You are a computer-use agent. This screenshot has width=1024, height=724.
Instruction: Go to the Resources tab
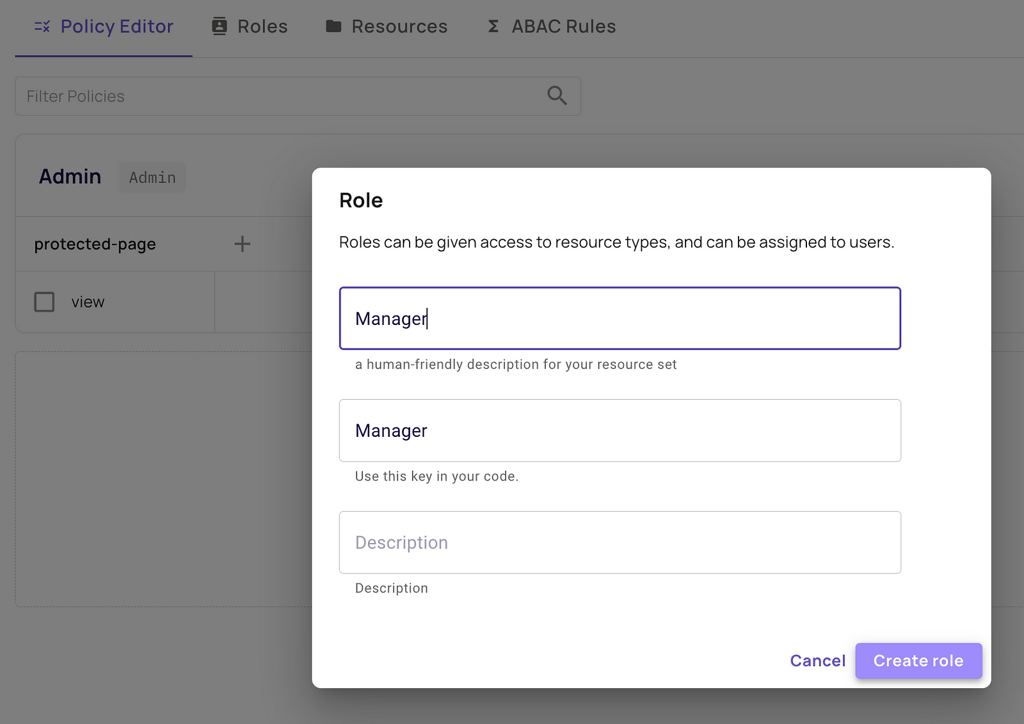(387, 26)
